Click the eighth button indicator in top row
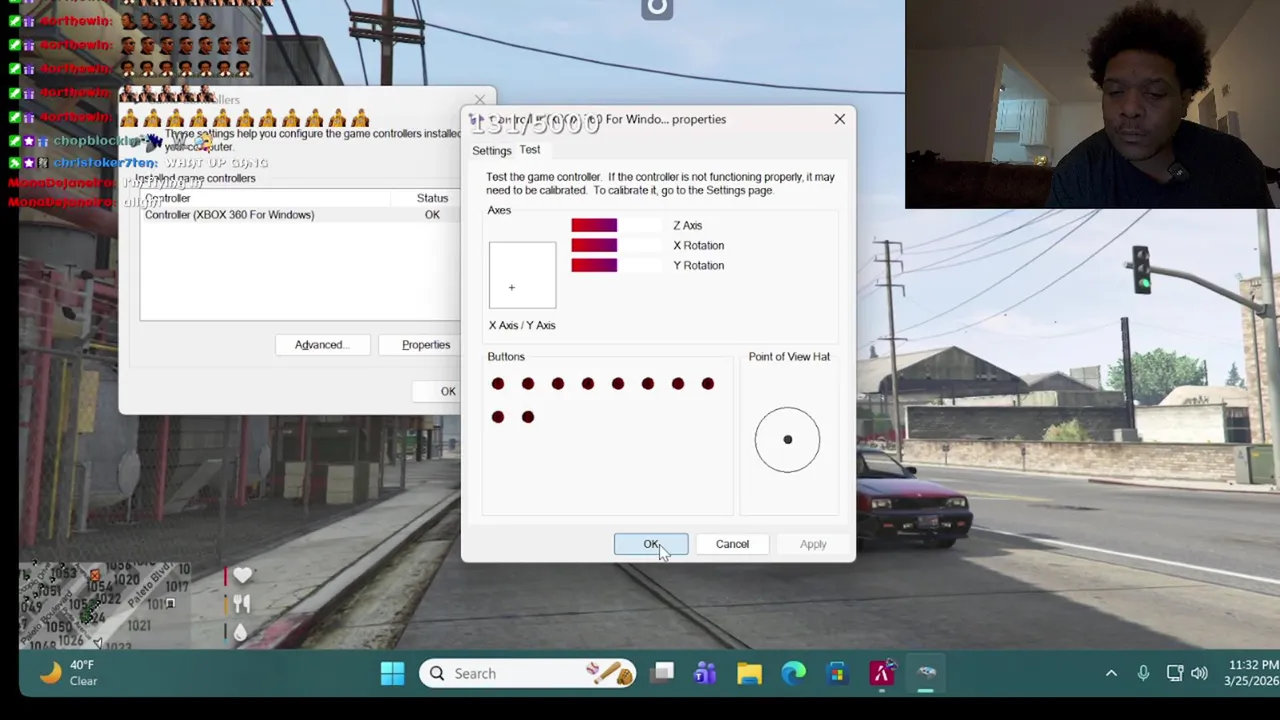Viewport: 1280px width, 720px height. point(708,384)
